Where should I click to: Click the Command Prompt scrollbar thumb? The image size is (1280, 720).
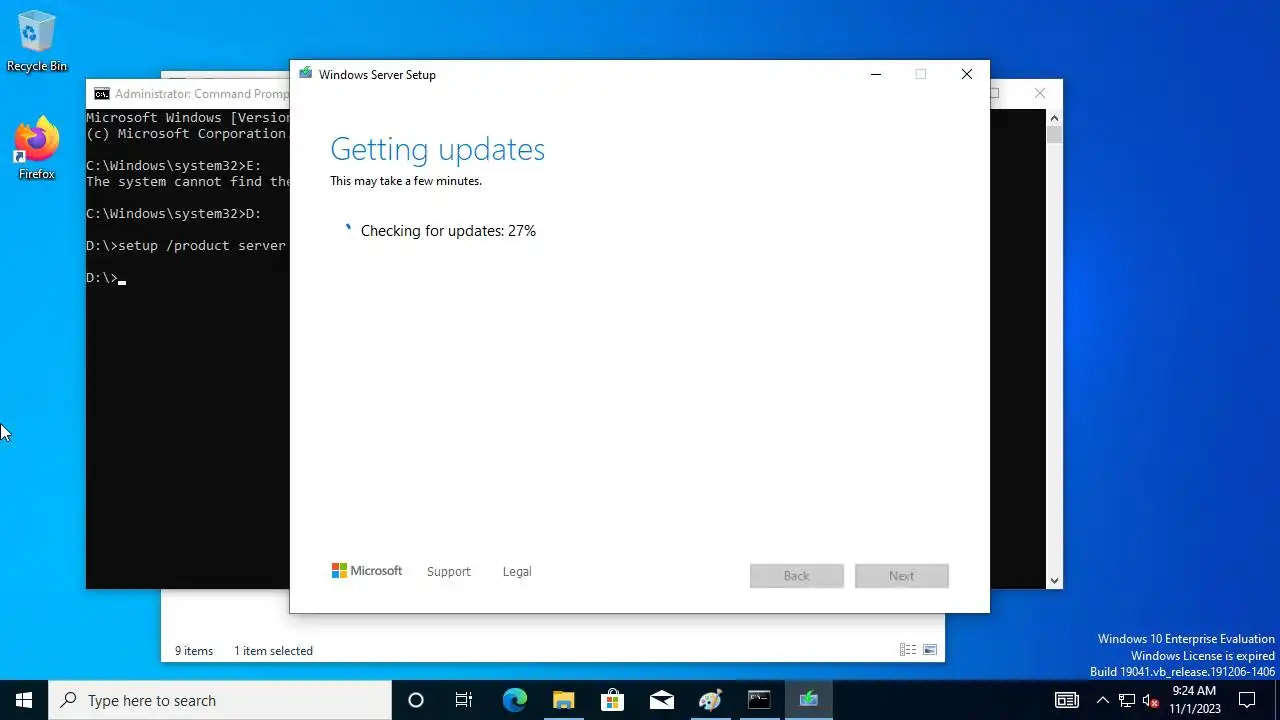[1054, 135]
